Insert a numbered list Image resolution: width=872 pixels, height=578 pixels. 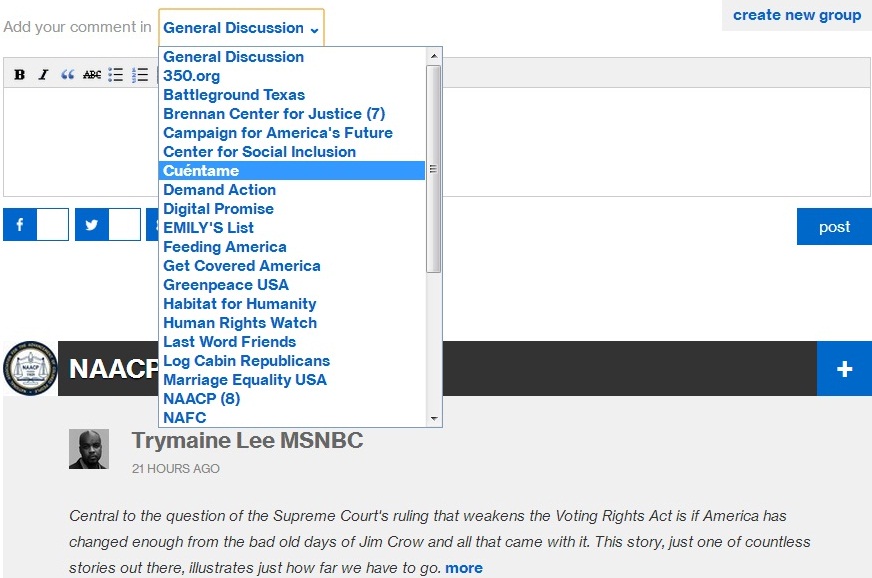140,75
